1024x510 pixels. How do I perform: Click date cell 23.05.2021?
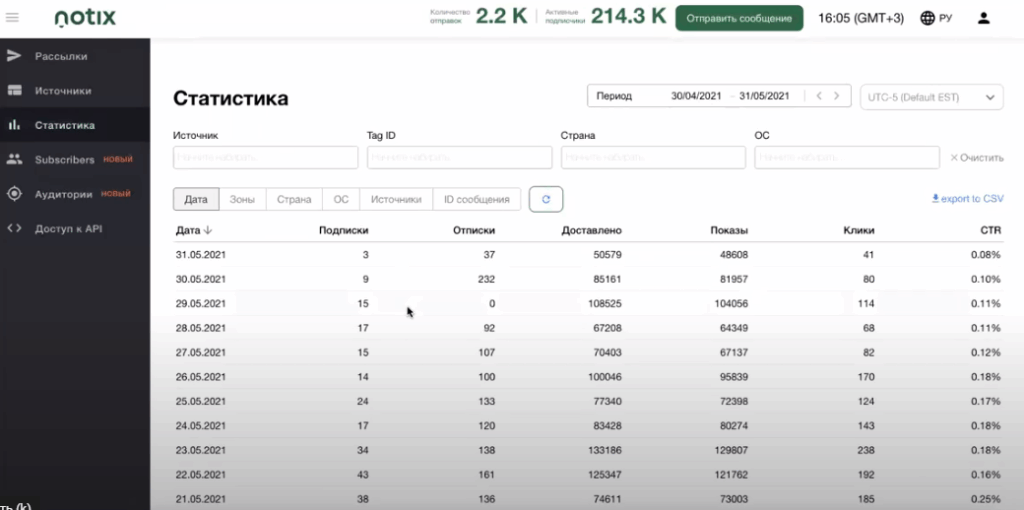(200, 450)
